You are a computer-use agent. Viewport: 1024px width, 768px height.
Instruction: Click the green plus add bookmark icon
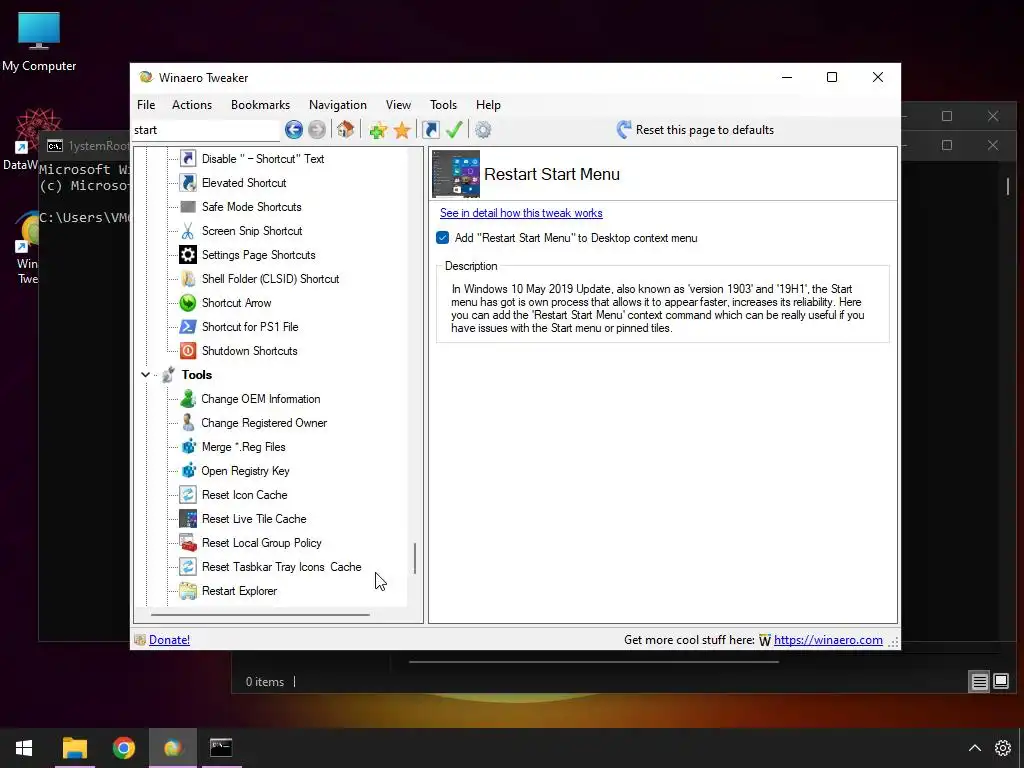[377, 130]
